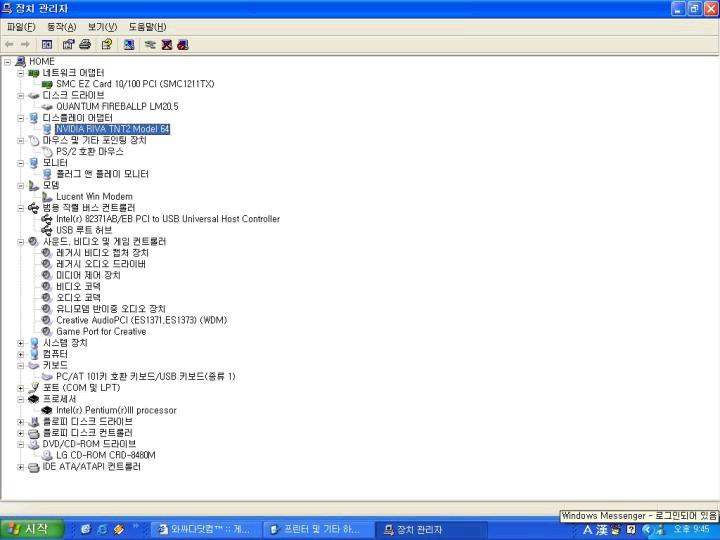Expand the 포트 (COM 및 LPT) category
The image size is (720, 540).
(21, 388)
